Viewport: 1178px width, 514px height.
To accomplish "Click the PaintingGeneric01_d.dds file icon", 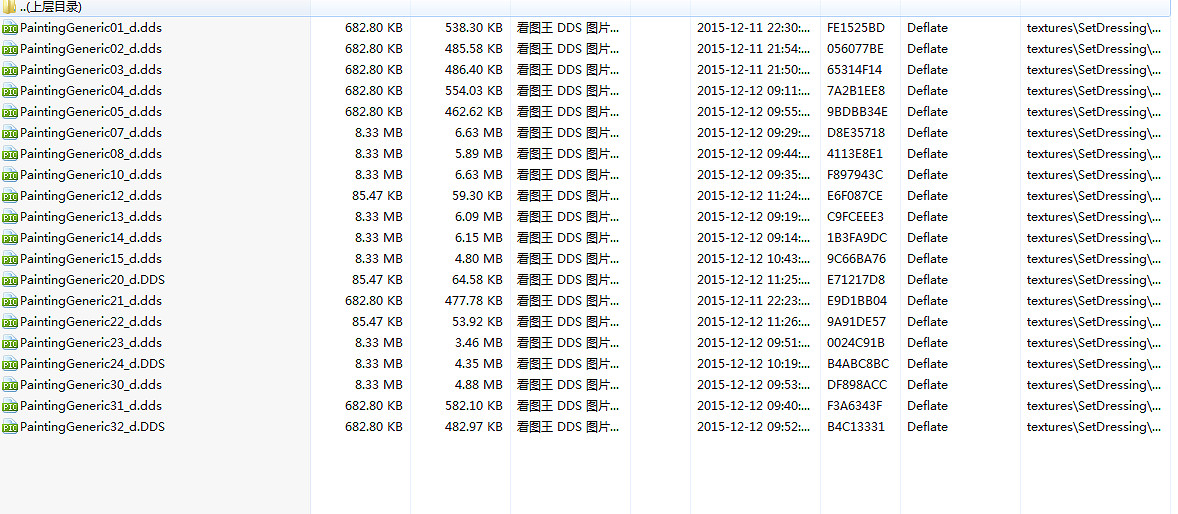I will coord(10,28).
